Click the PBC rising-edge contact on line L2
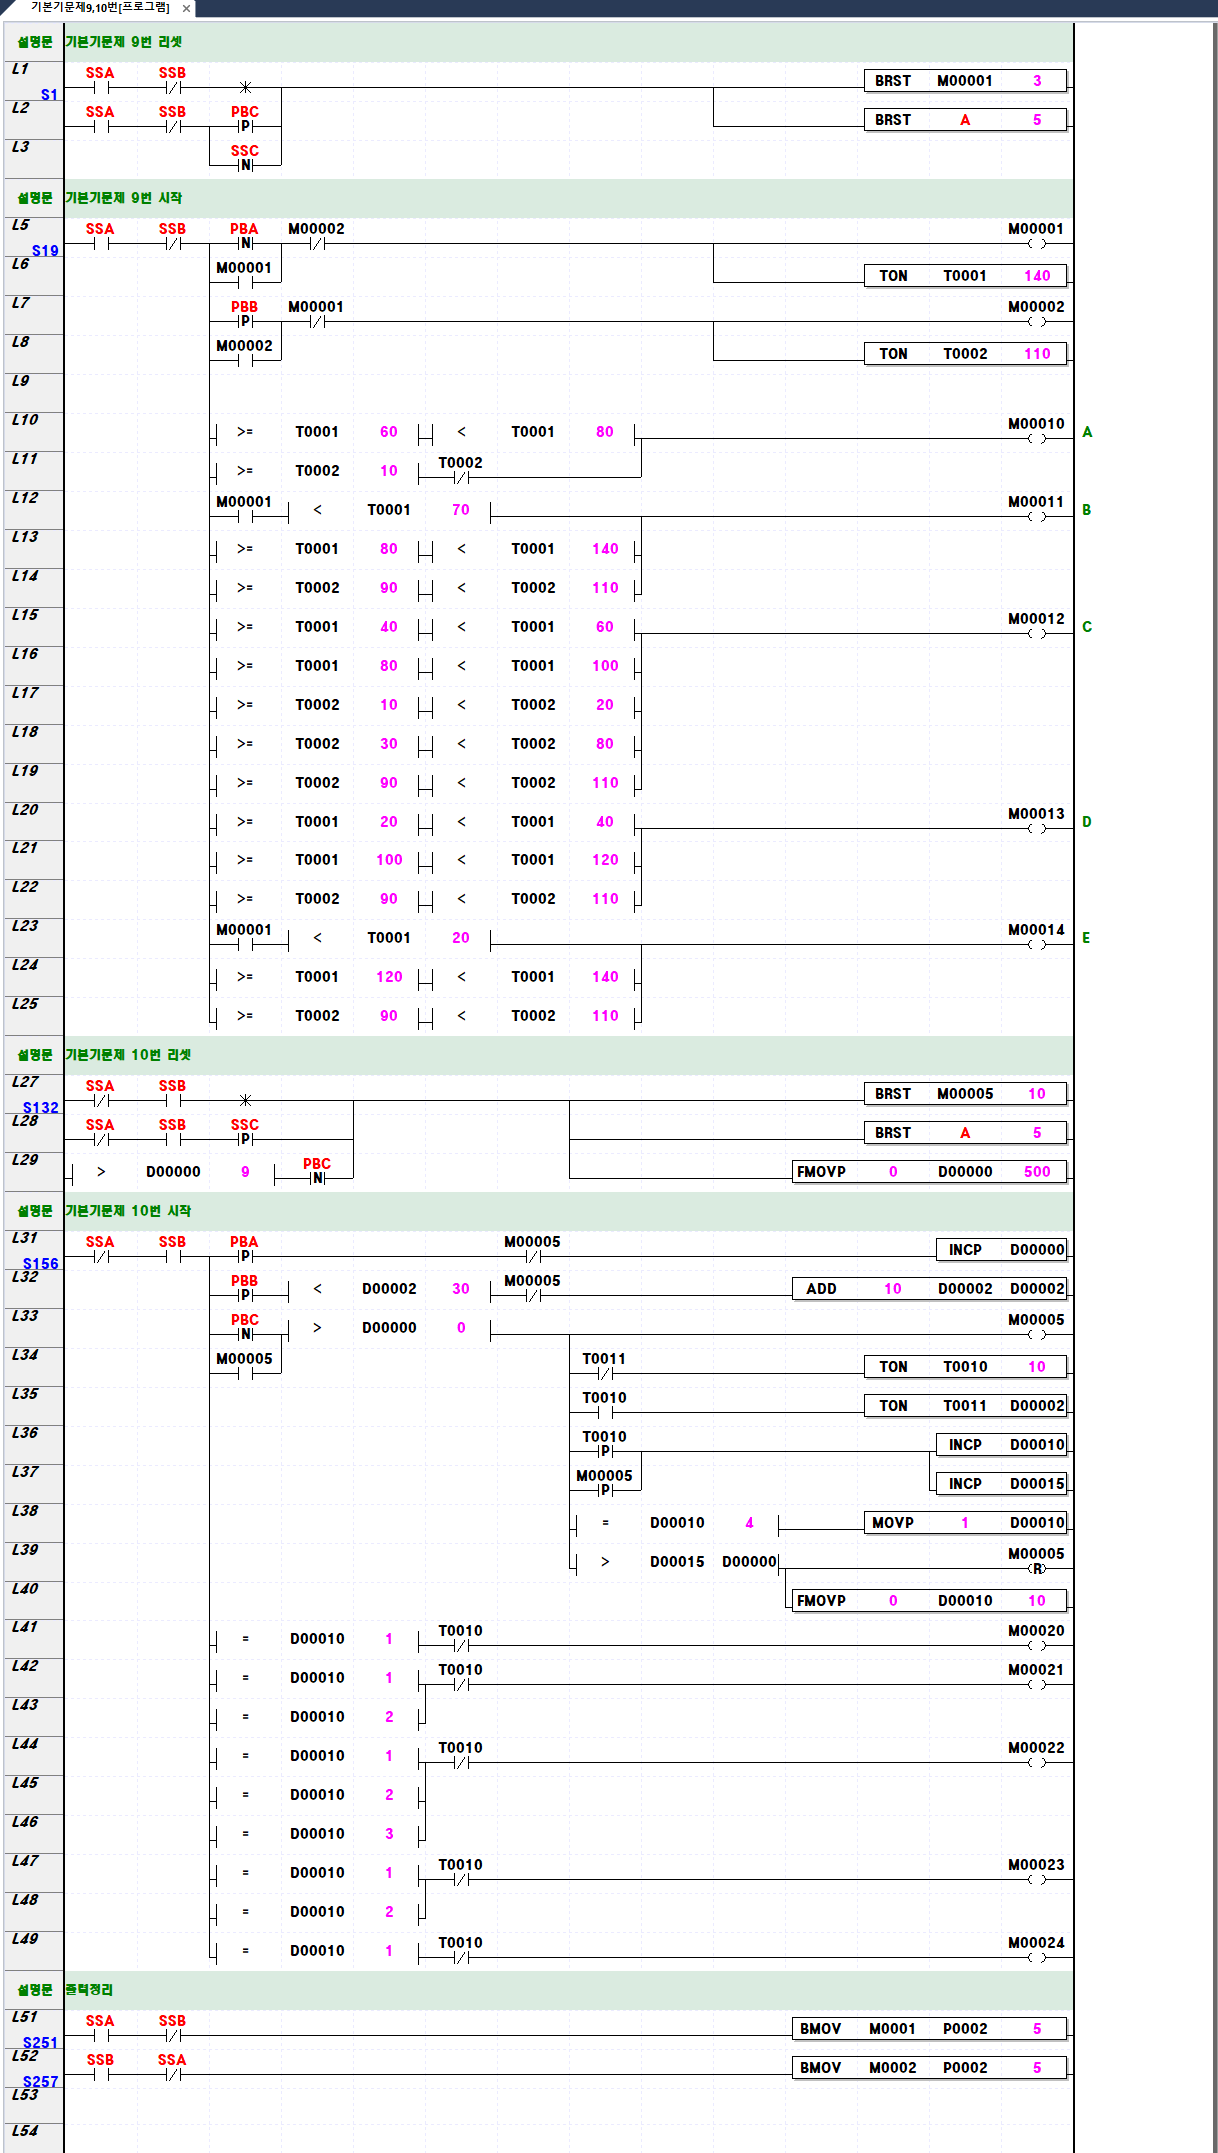 point(245,126)
